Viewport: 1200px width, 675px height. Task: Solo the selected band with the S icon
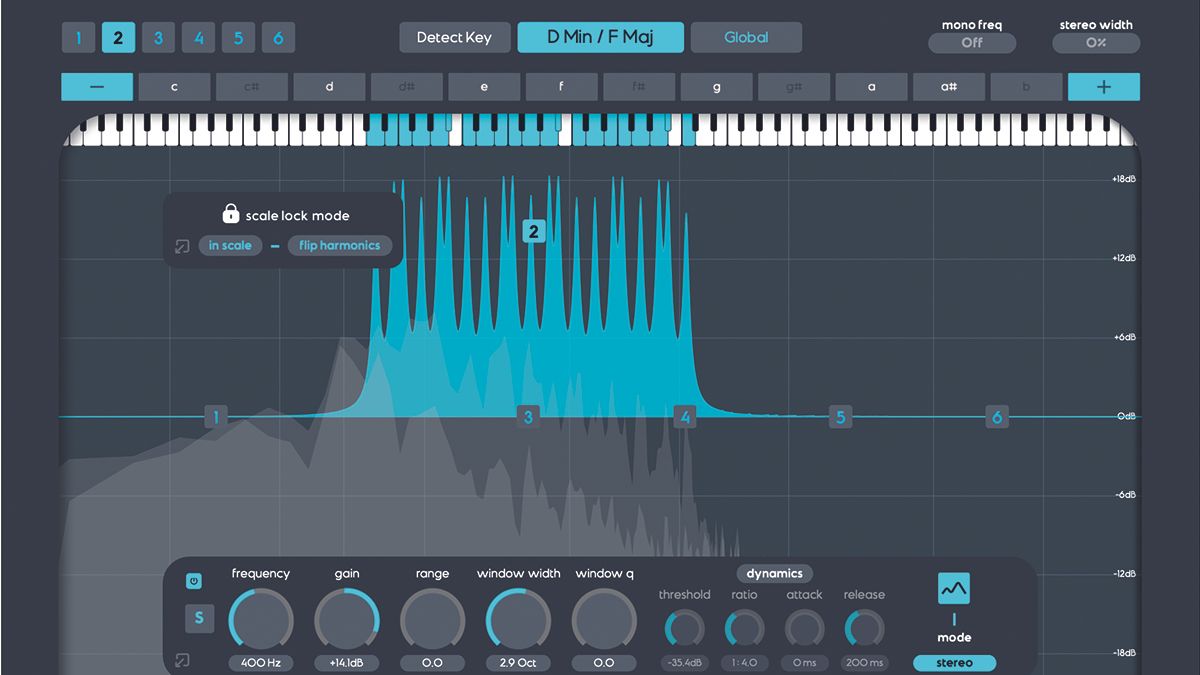pos(199,618)
